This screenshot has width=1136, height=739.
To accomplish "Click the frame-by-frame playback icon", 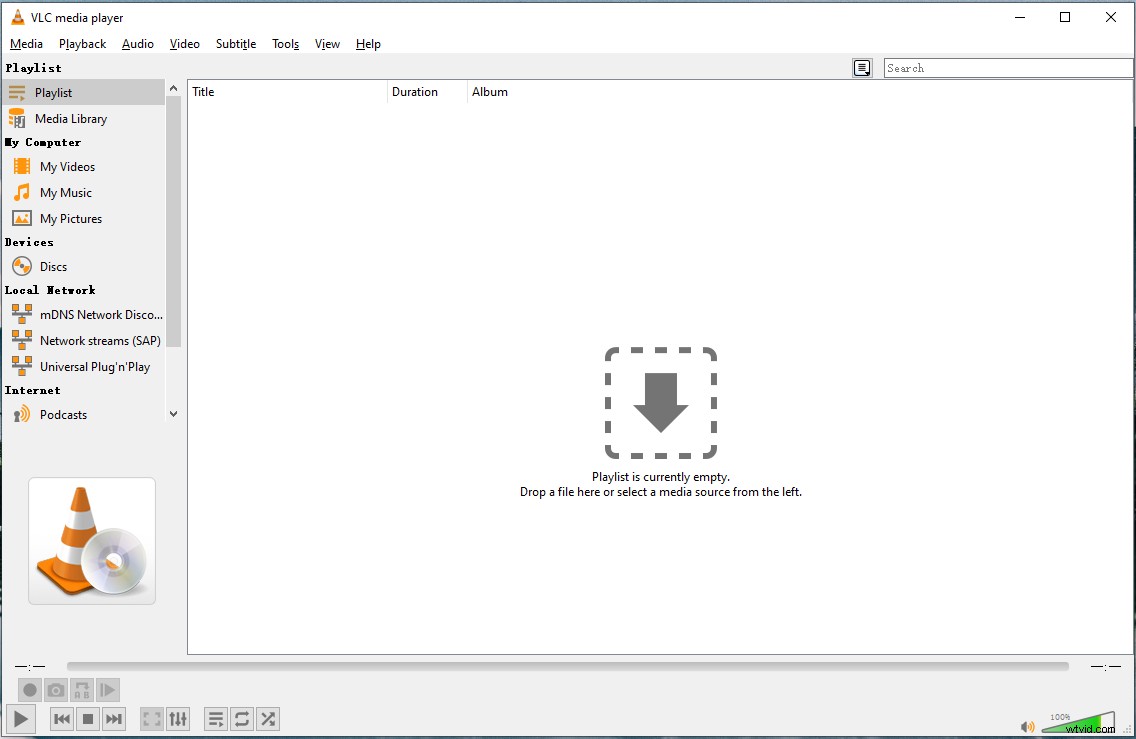I will 107,690.
